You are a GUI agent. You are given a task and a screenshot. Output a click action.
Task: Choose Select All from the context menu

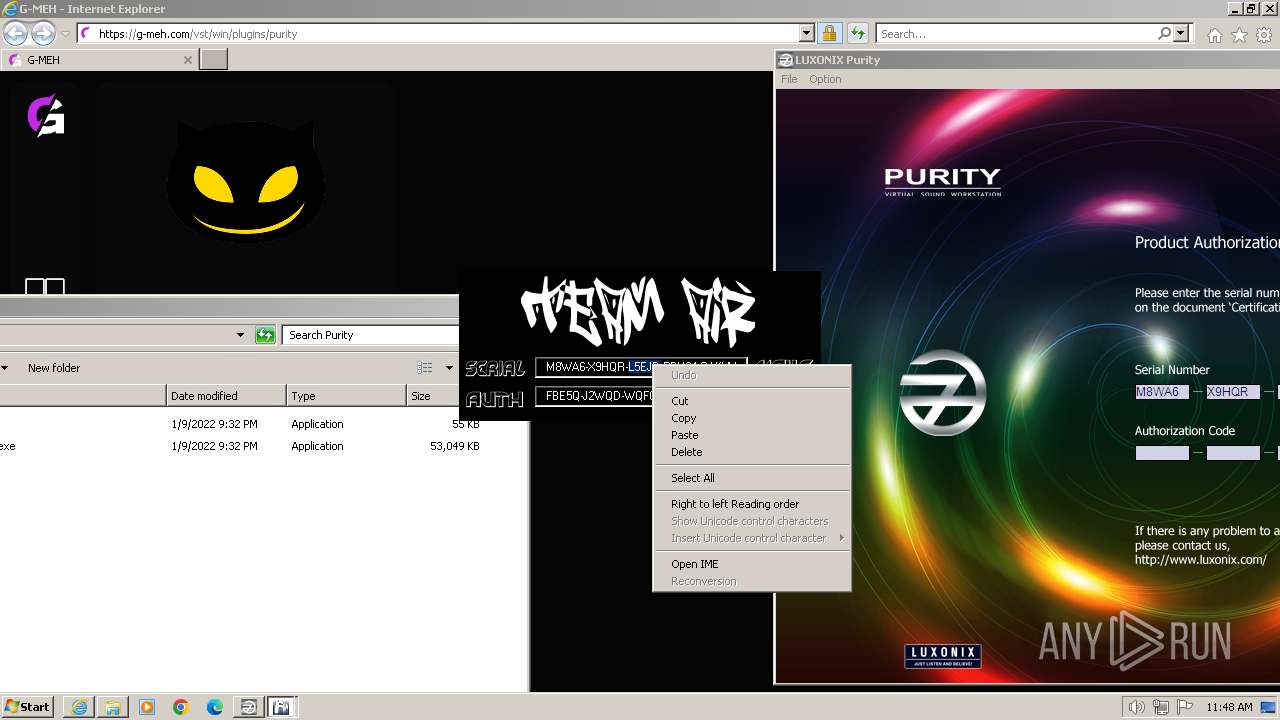pyautogui.click(x=750, y=478)
